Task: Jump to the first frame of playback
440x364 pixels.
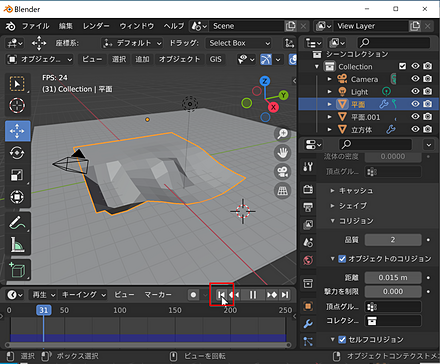Action: (x=221, y=295)
